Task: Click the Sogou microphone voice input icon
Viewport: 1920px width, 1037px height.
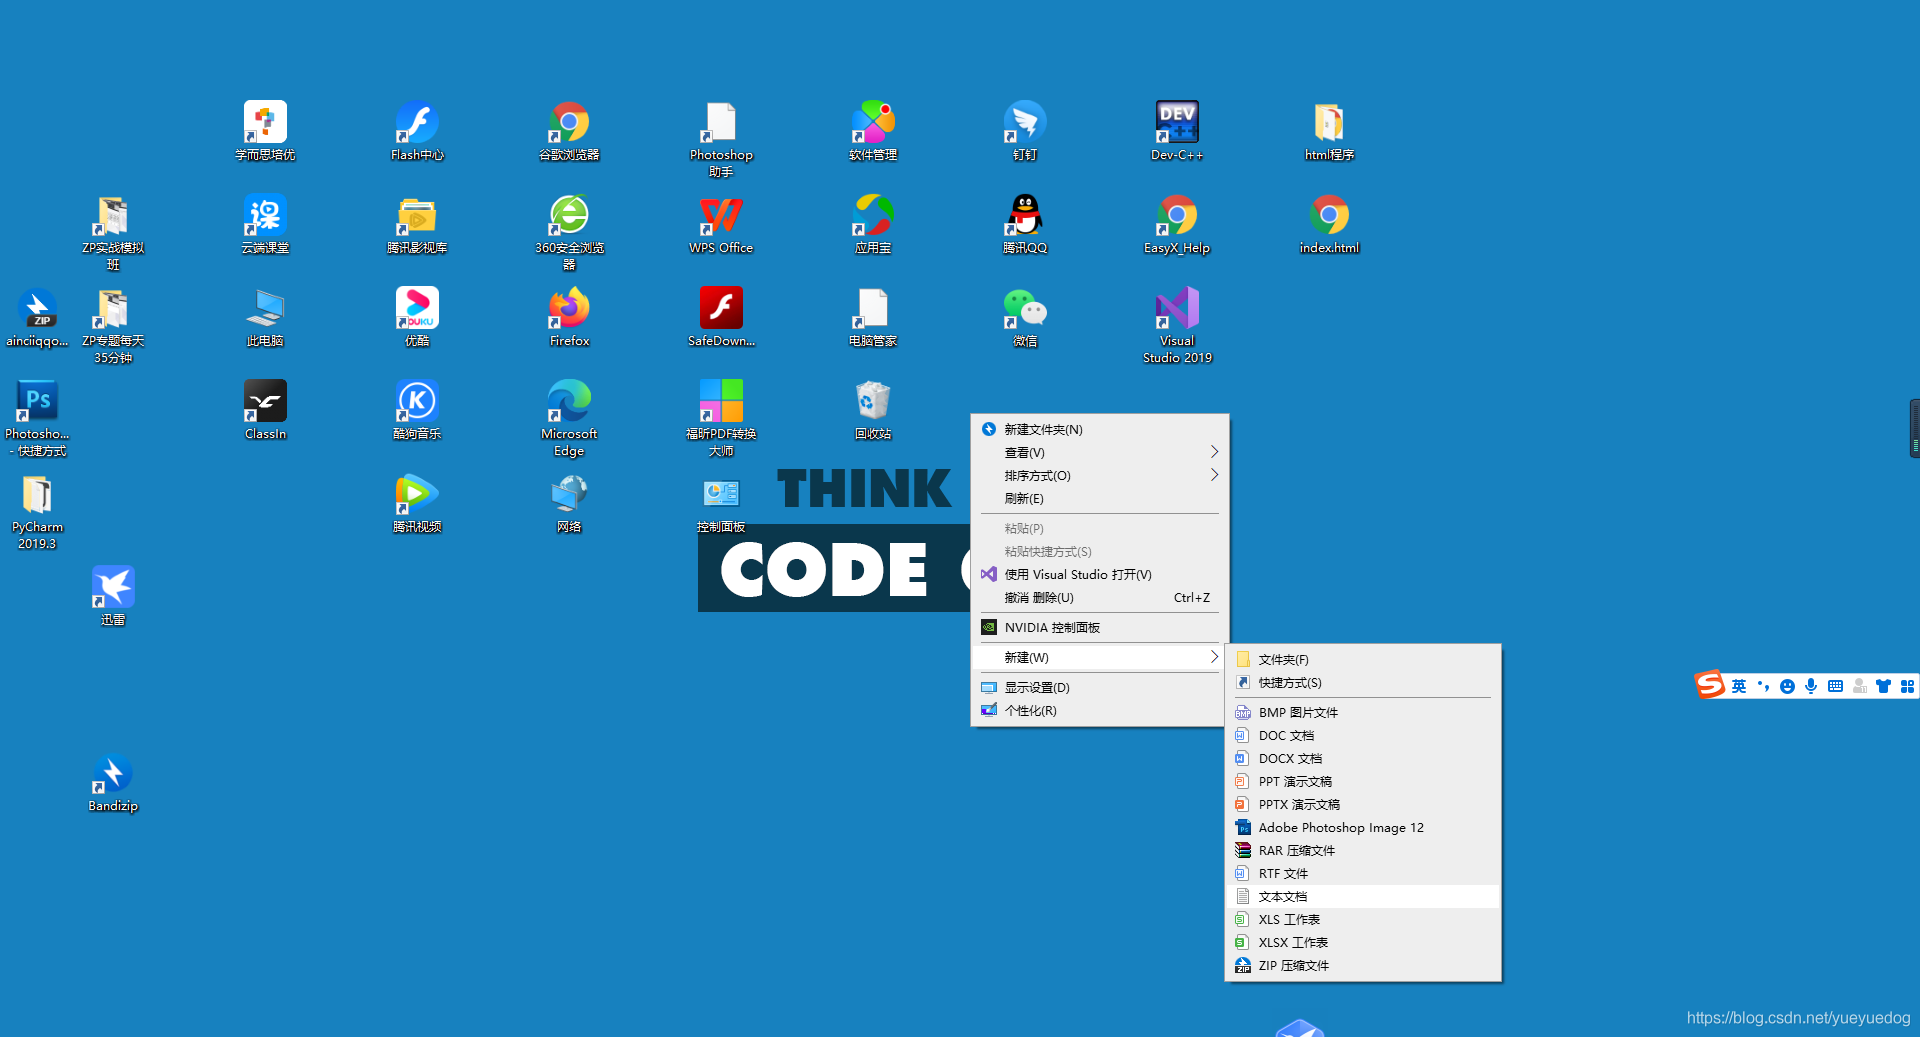Action: coord(1811,686)
